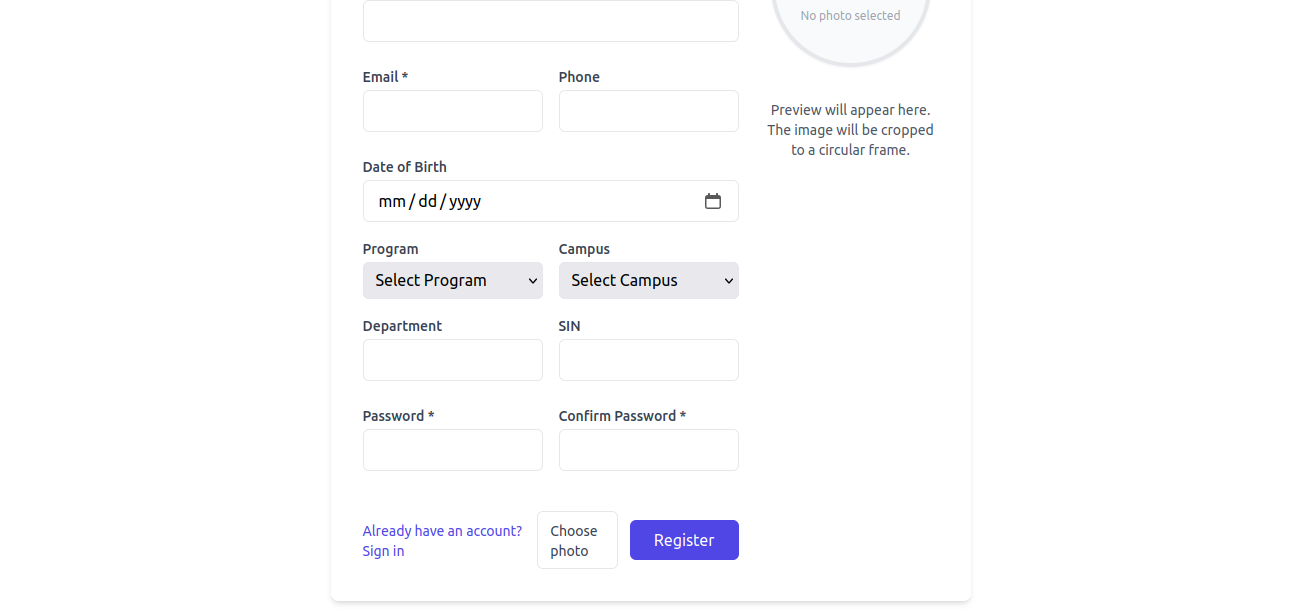1302x616 pixels.
Task: Focus the SIN input box
Action: 648,360
